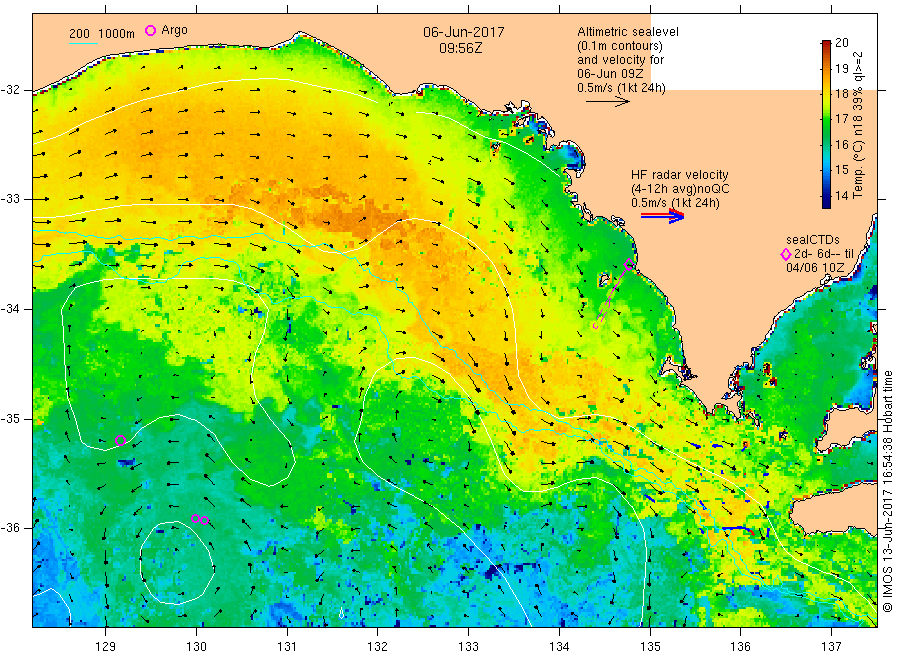Click the cyan depth contour legend line under 200

coord(83,43)
